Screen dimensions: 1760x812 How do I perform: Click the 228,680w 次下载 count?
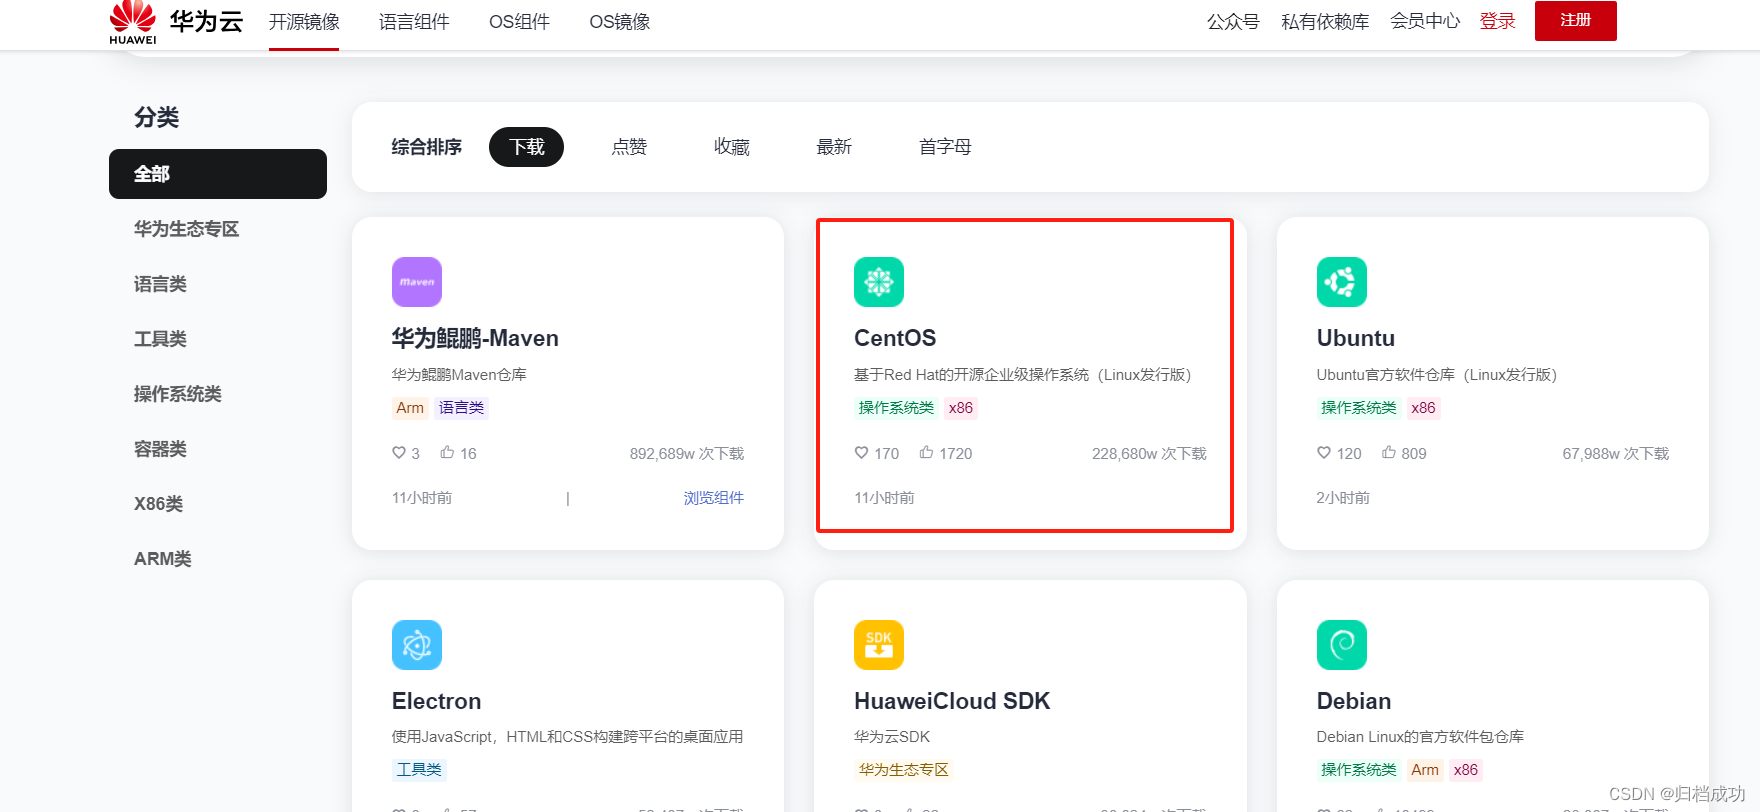[1149, 454]
